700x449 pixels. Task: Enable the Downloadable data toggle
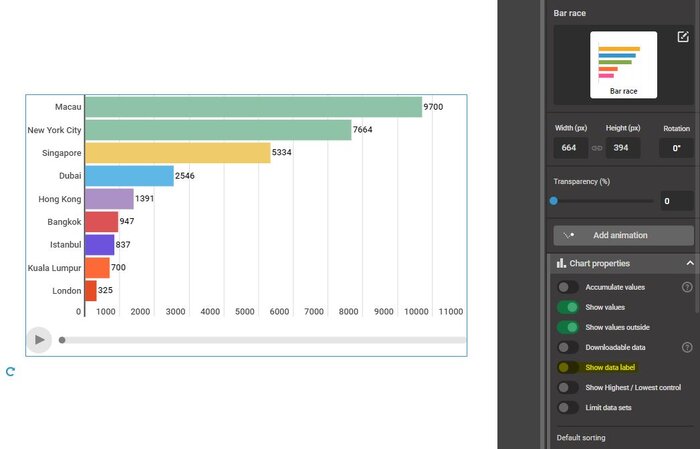tap(568, 347)
